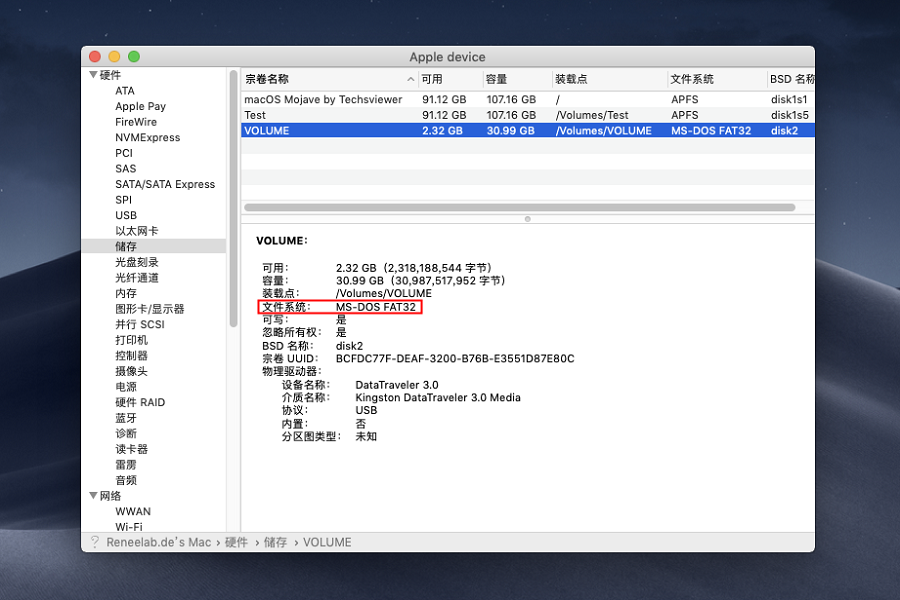Click /Volumes/Test mount point cell
Image resolution: width=900 pixels, height=600 pixels.
(592, 115)
